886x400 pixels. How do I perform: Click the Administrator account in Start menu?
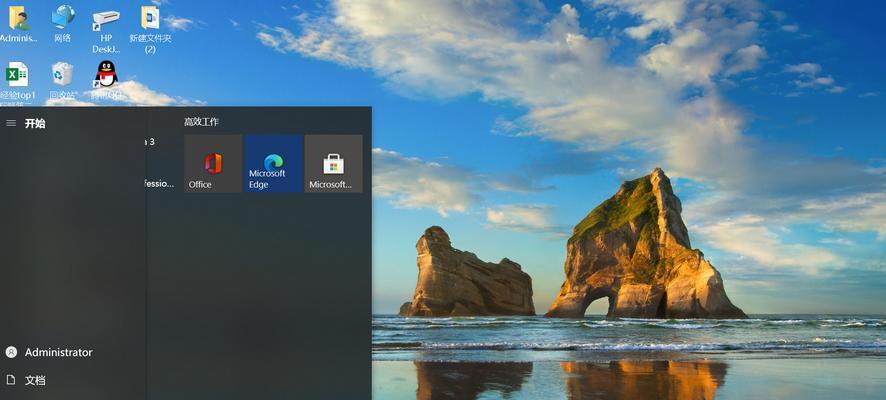[x=49, y=352]
